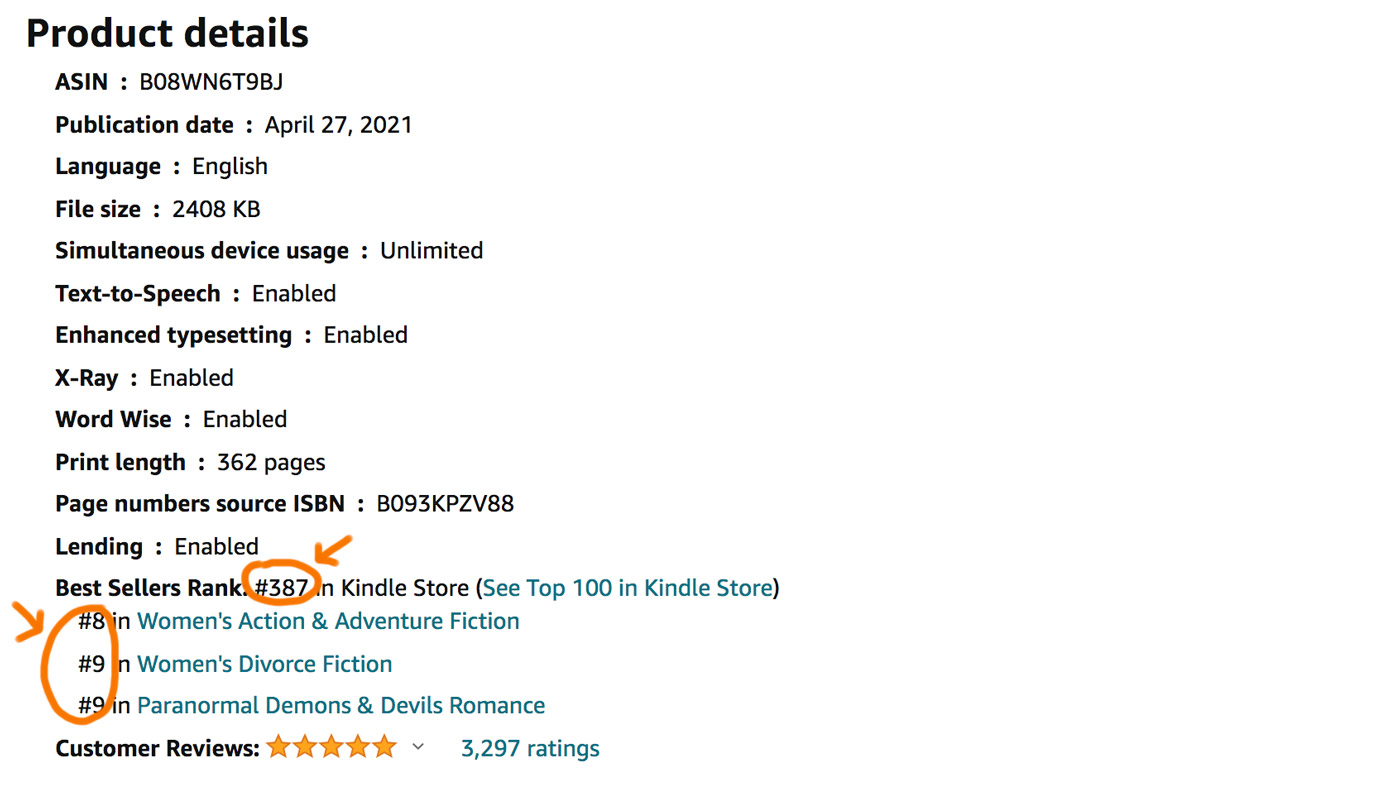Viewport: 1400px width, 789px height.
Task: Open Paranormal Demons & Devils Romance category
Action: point(341,706)
